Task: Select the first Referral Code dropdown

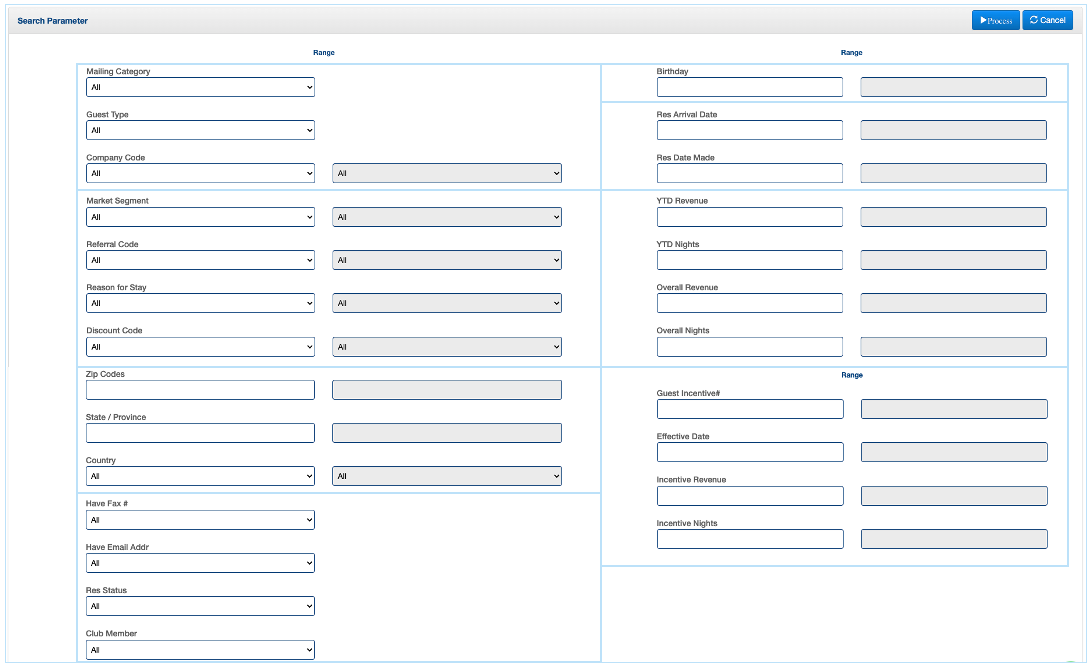Action: (200, 260)
